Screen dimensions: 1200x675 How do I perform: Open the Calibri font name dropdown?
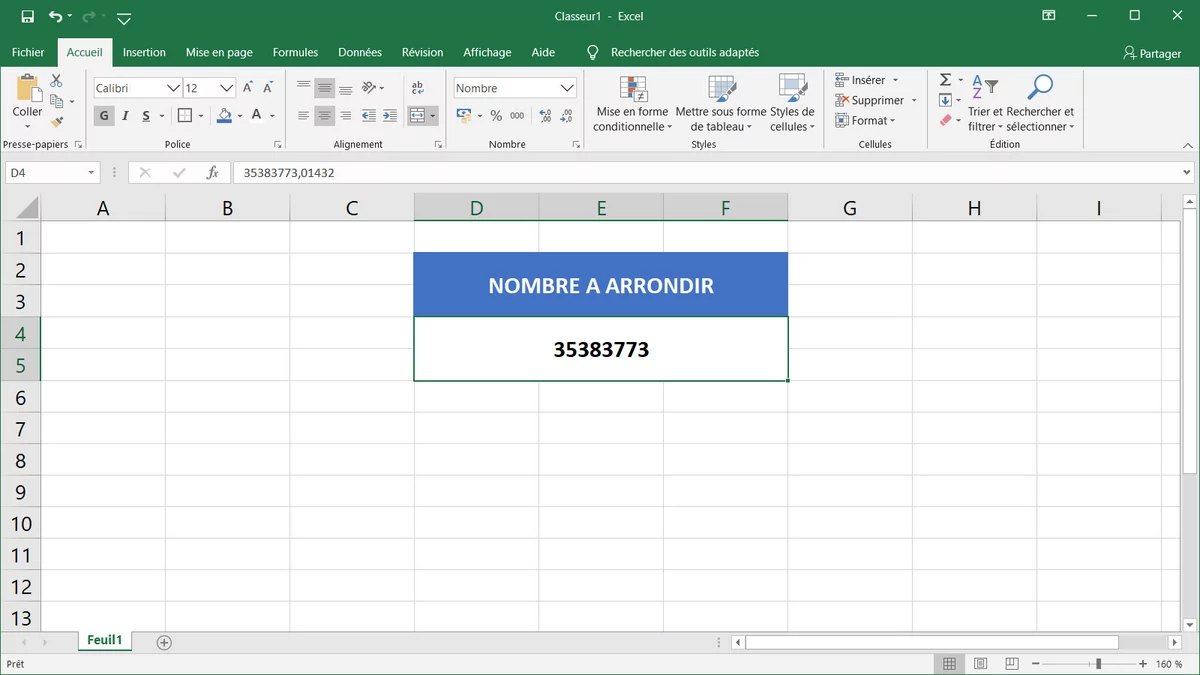173,88
